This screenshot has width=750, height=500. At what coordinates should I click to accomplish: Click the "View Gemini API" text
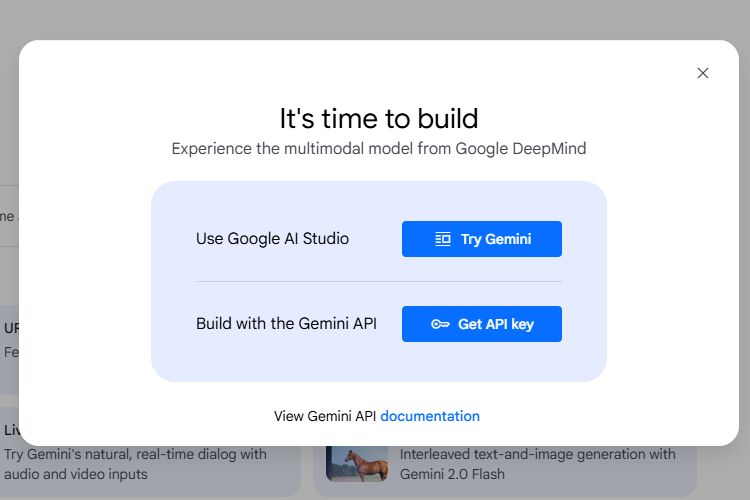coord(325,416)
